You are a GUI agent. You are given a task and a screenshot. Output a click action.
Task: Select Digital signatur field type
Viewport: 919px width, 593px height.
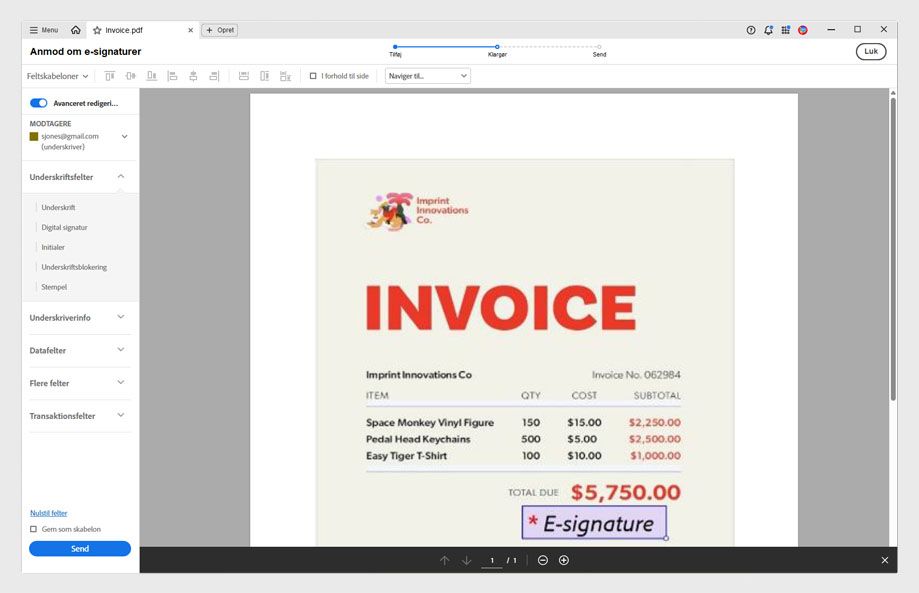(64, 227)
